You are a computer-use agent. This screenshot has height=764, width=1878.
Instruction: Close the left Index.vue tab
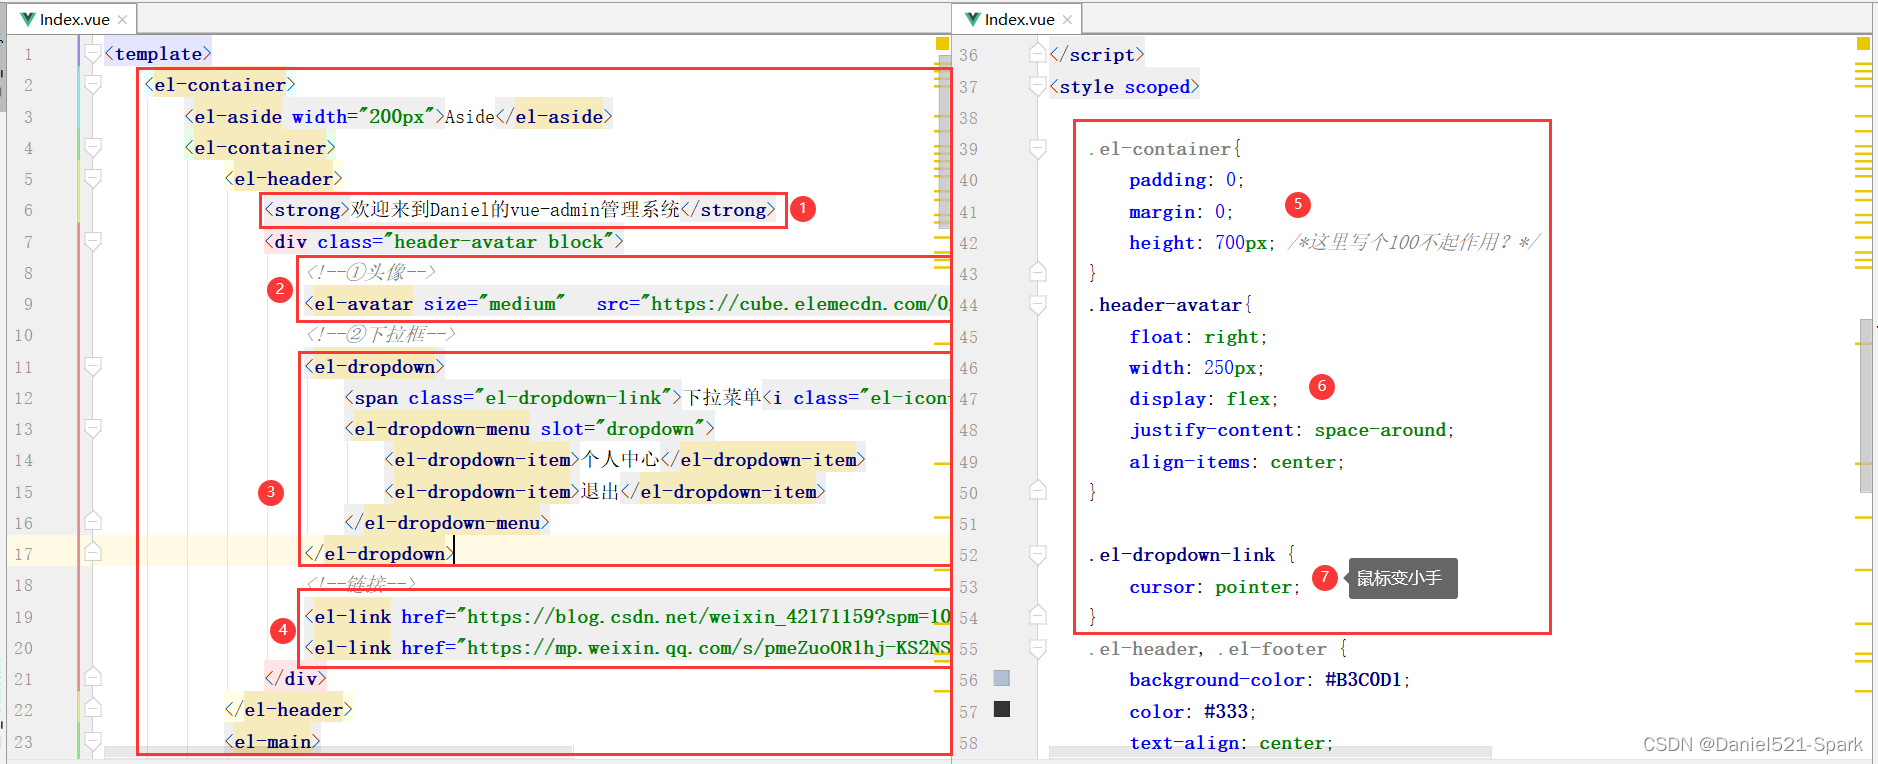point(122,19)
